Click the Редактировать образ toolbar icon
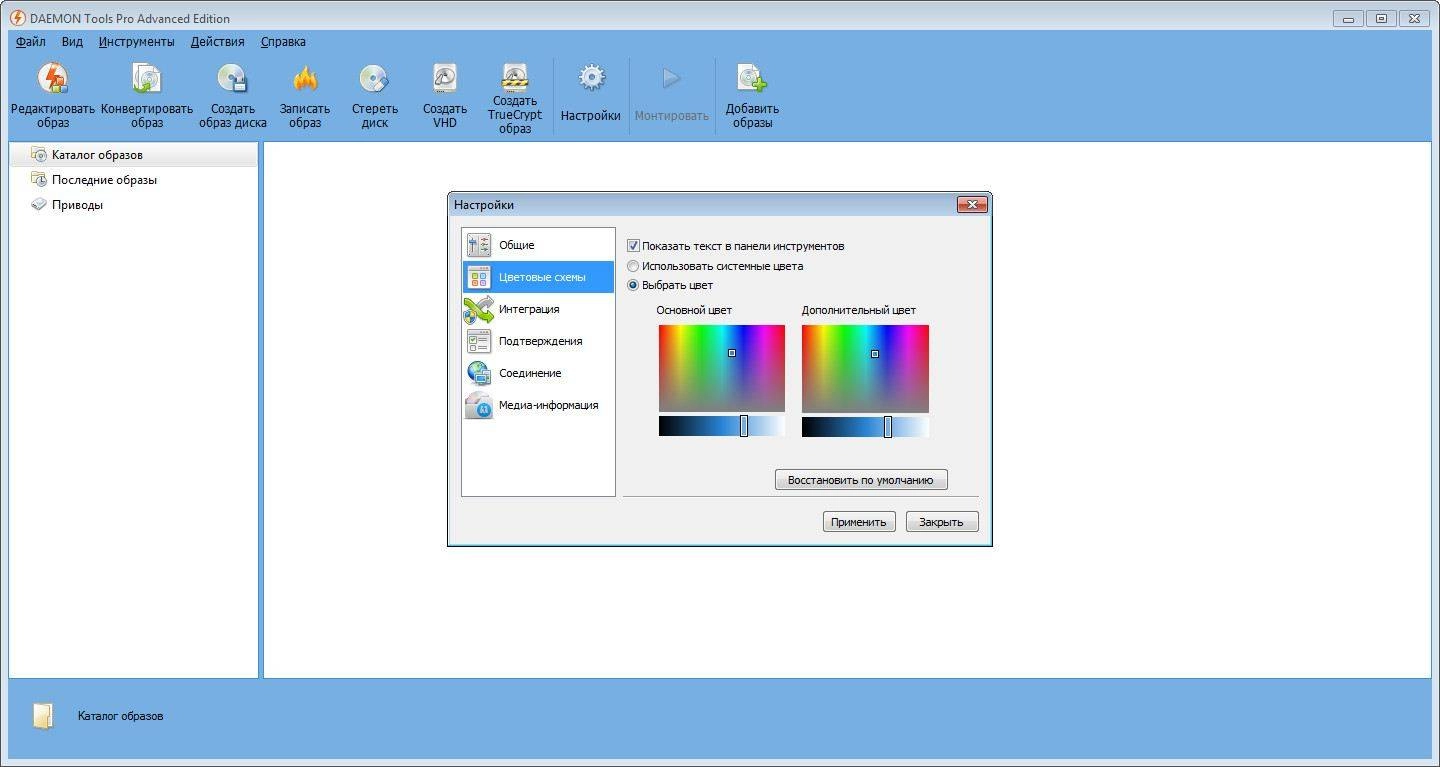This screenshot has height=767, width=1440. [52, 78]
